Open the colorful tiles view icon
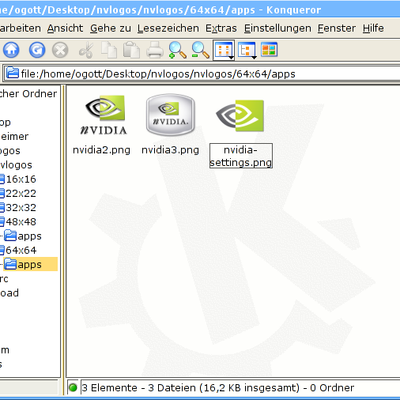Screen dimensions: 400x400 pyautogui.click(x=269, y=49)
